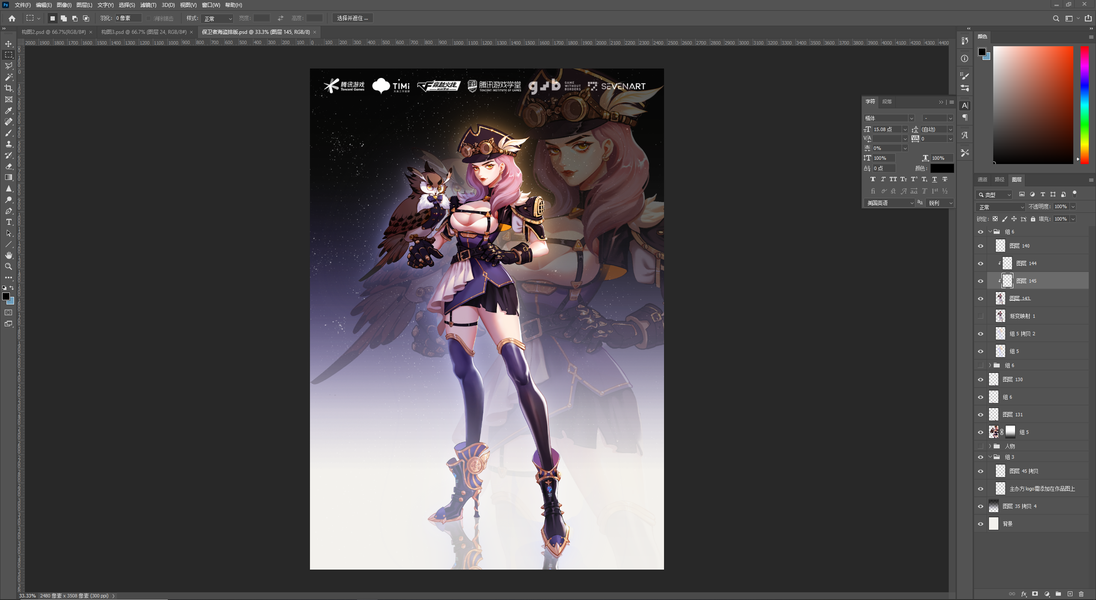
Task: Click the 羽化 feather input field
Action: (x=128, y=18)
